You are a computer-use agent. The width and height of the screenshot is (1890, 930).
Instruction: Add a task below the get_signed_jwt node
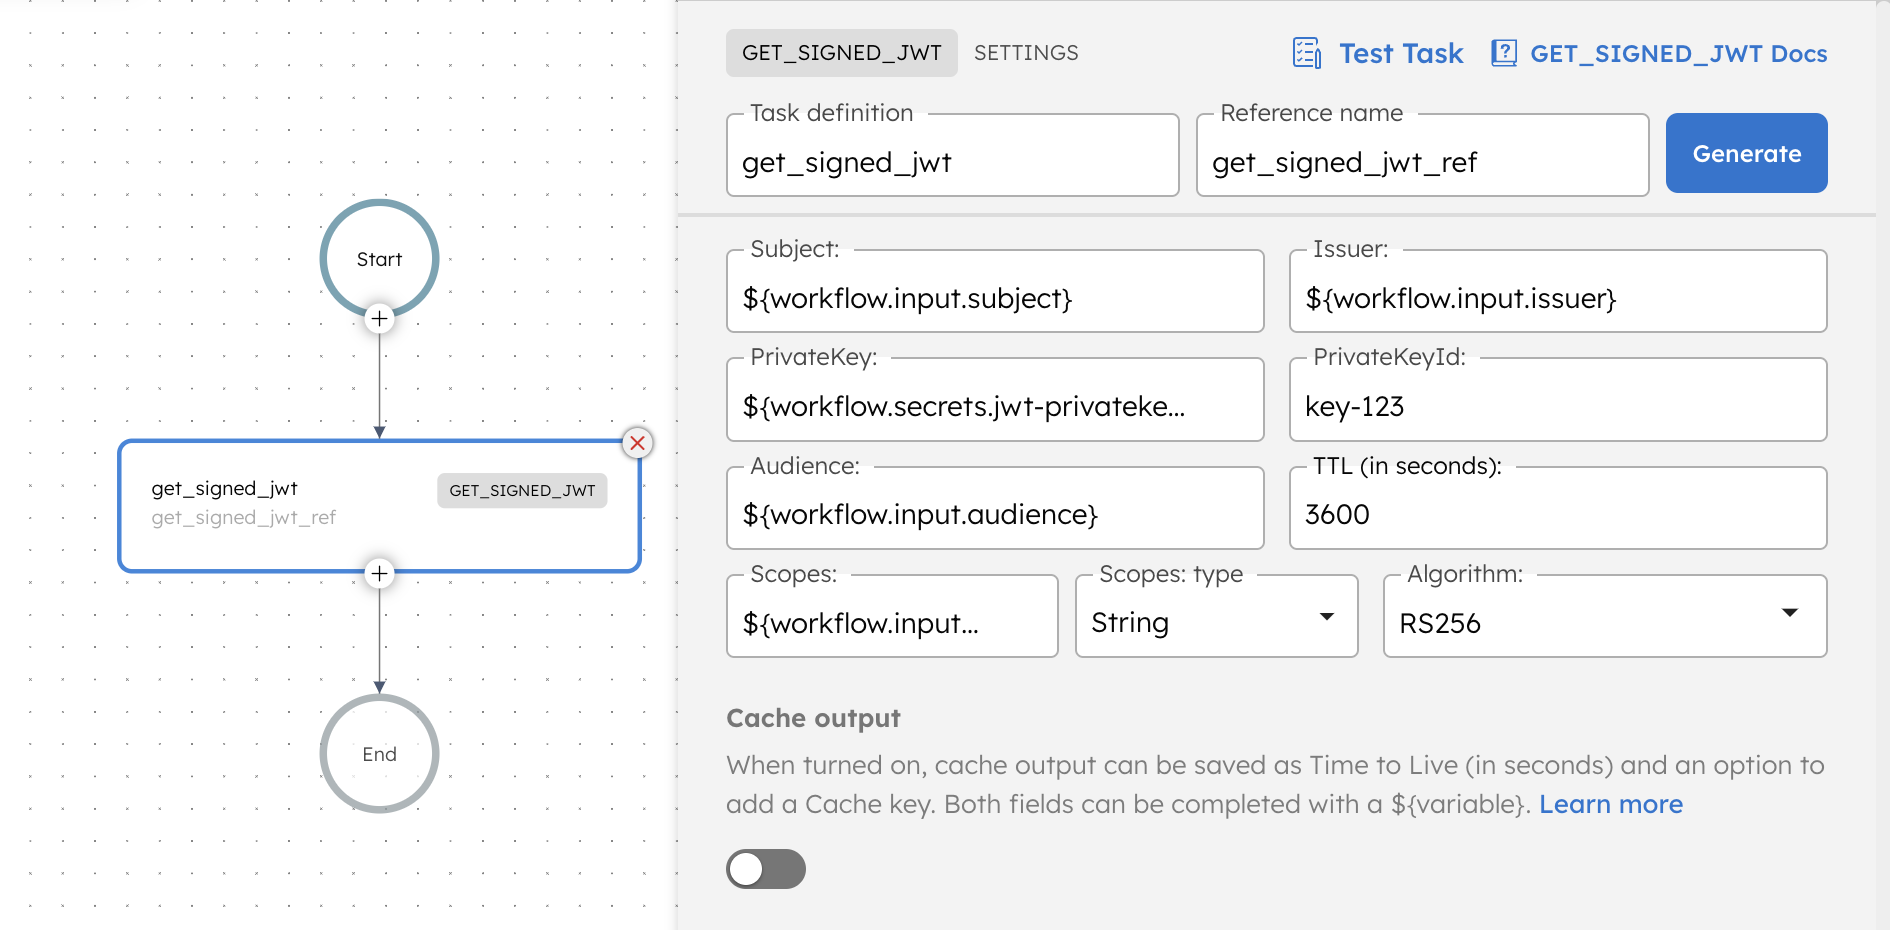379,574
